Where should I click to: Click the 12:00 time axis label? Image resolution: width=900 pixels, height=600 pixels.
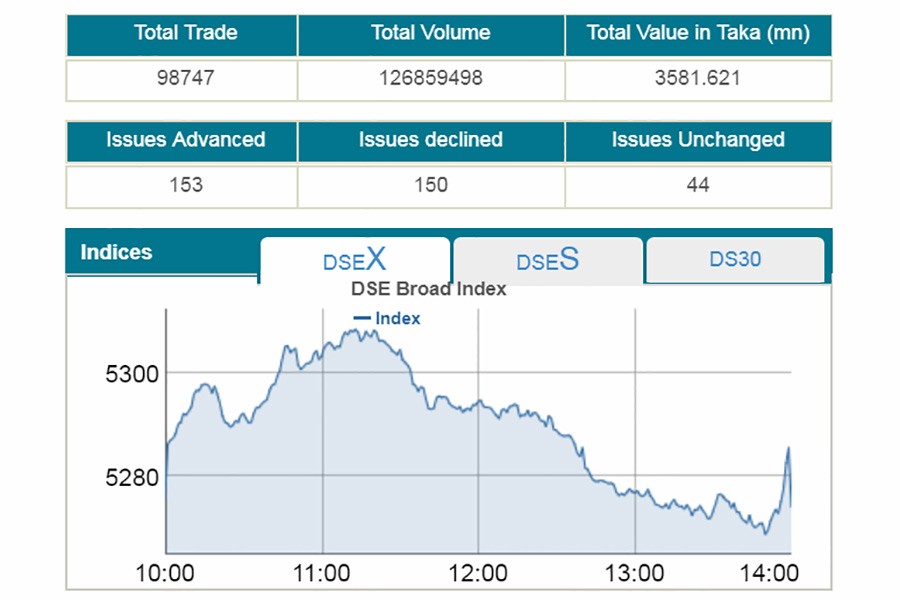[x=478, y=574]
